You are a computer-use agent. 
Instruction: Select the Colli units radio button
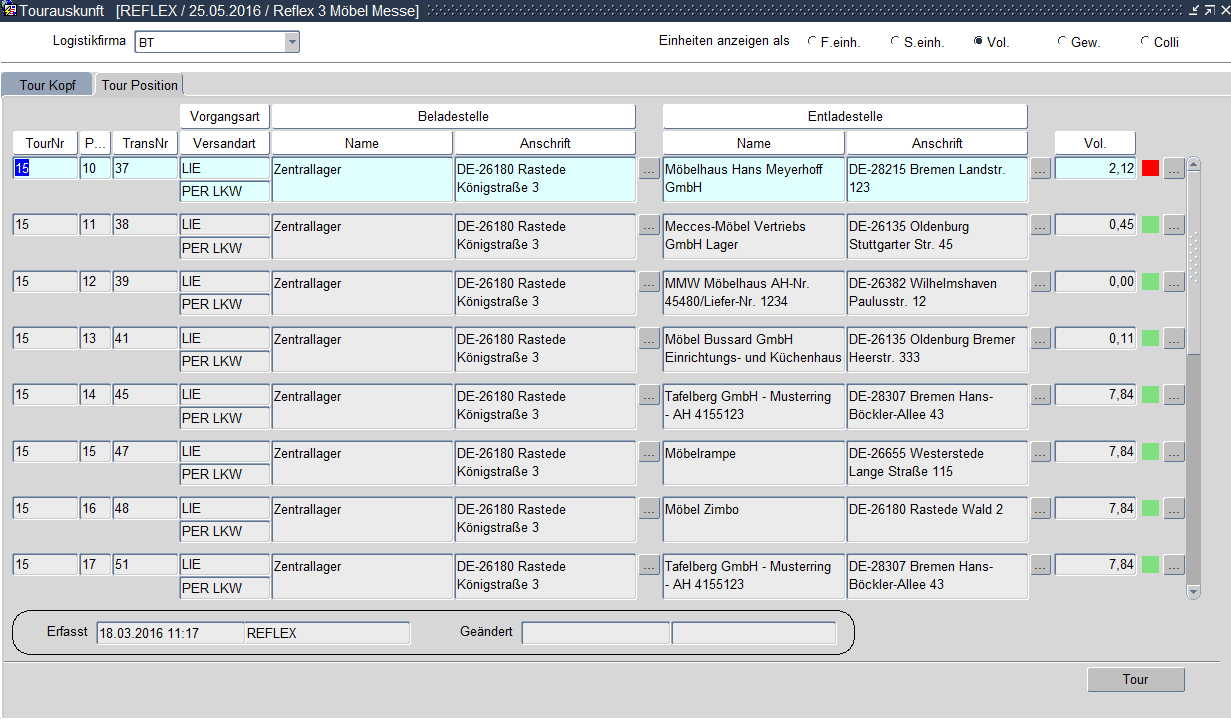click(x=1145, y=42)
